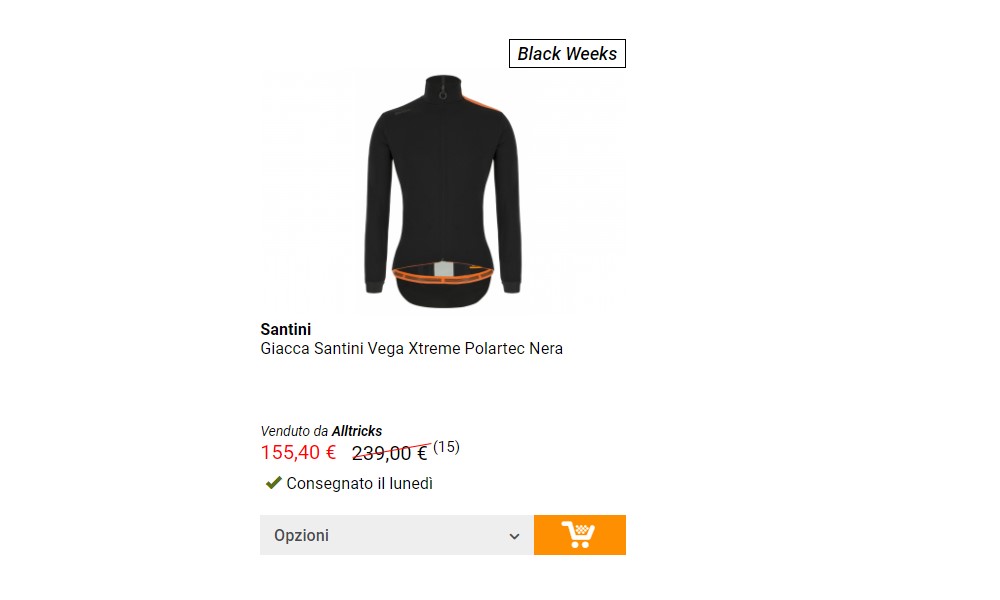Click the crossed-out 239,00 € original price
The height and width of the screenshot is (600, 1000).
point(390,453)
